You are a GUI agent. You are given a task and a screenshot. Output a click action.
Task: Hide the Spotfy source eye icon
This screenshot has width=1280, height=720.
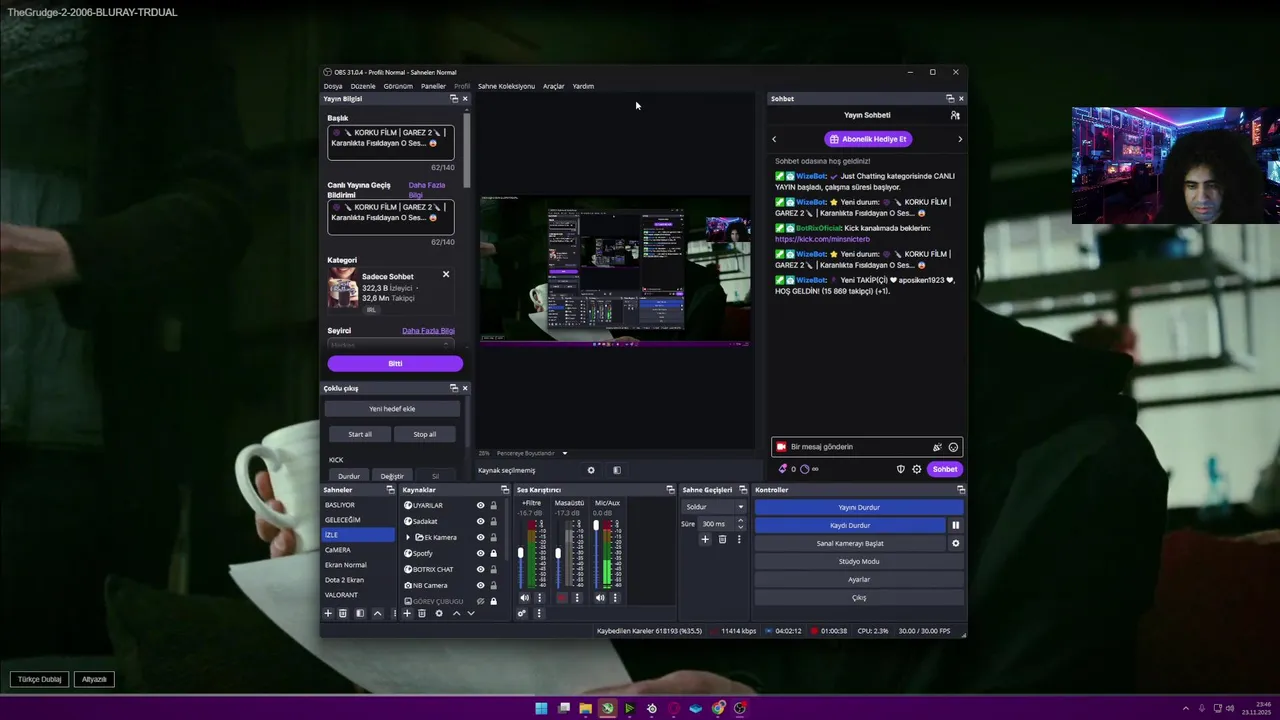coord(480,553)
